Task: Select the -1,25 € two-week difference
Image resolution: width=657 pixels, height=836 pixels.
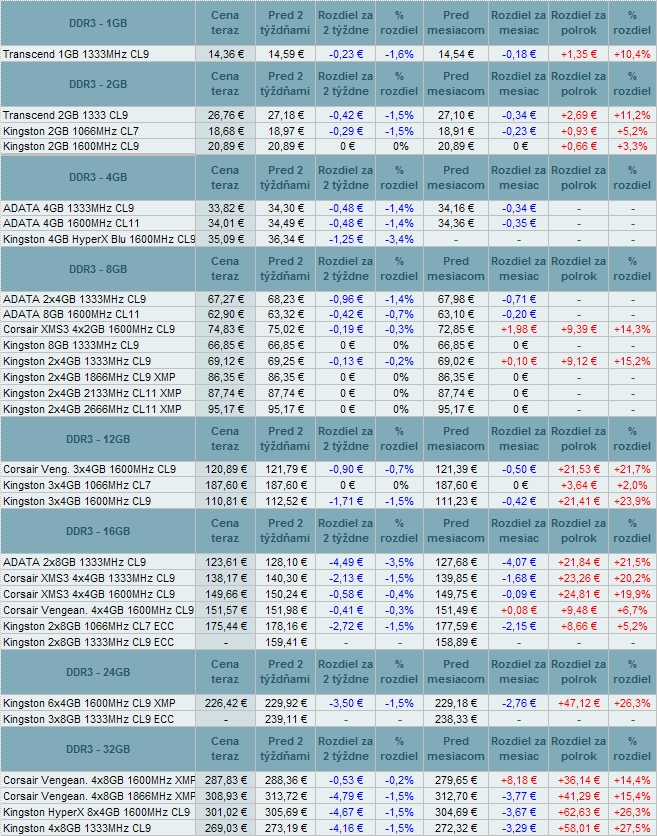Action: [x=346, y=239]
